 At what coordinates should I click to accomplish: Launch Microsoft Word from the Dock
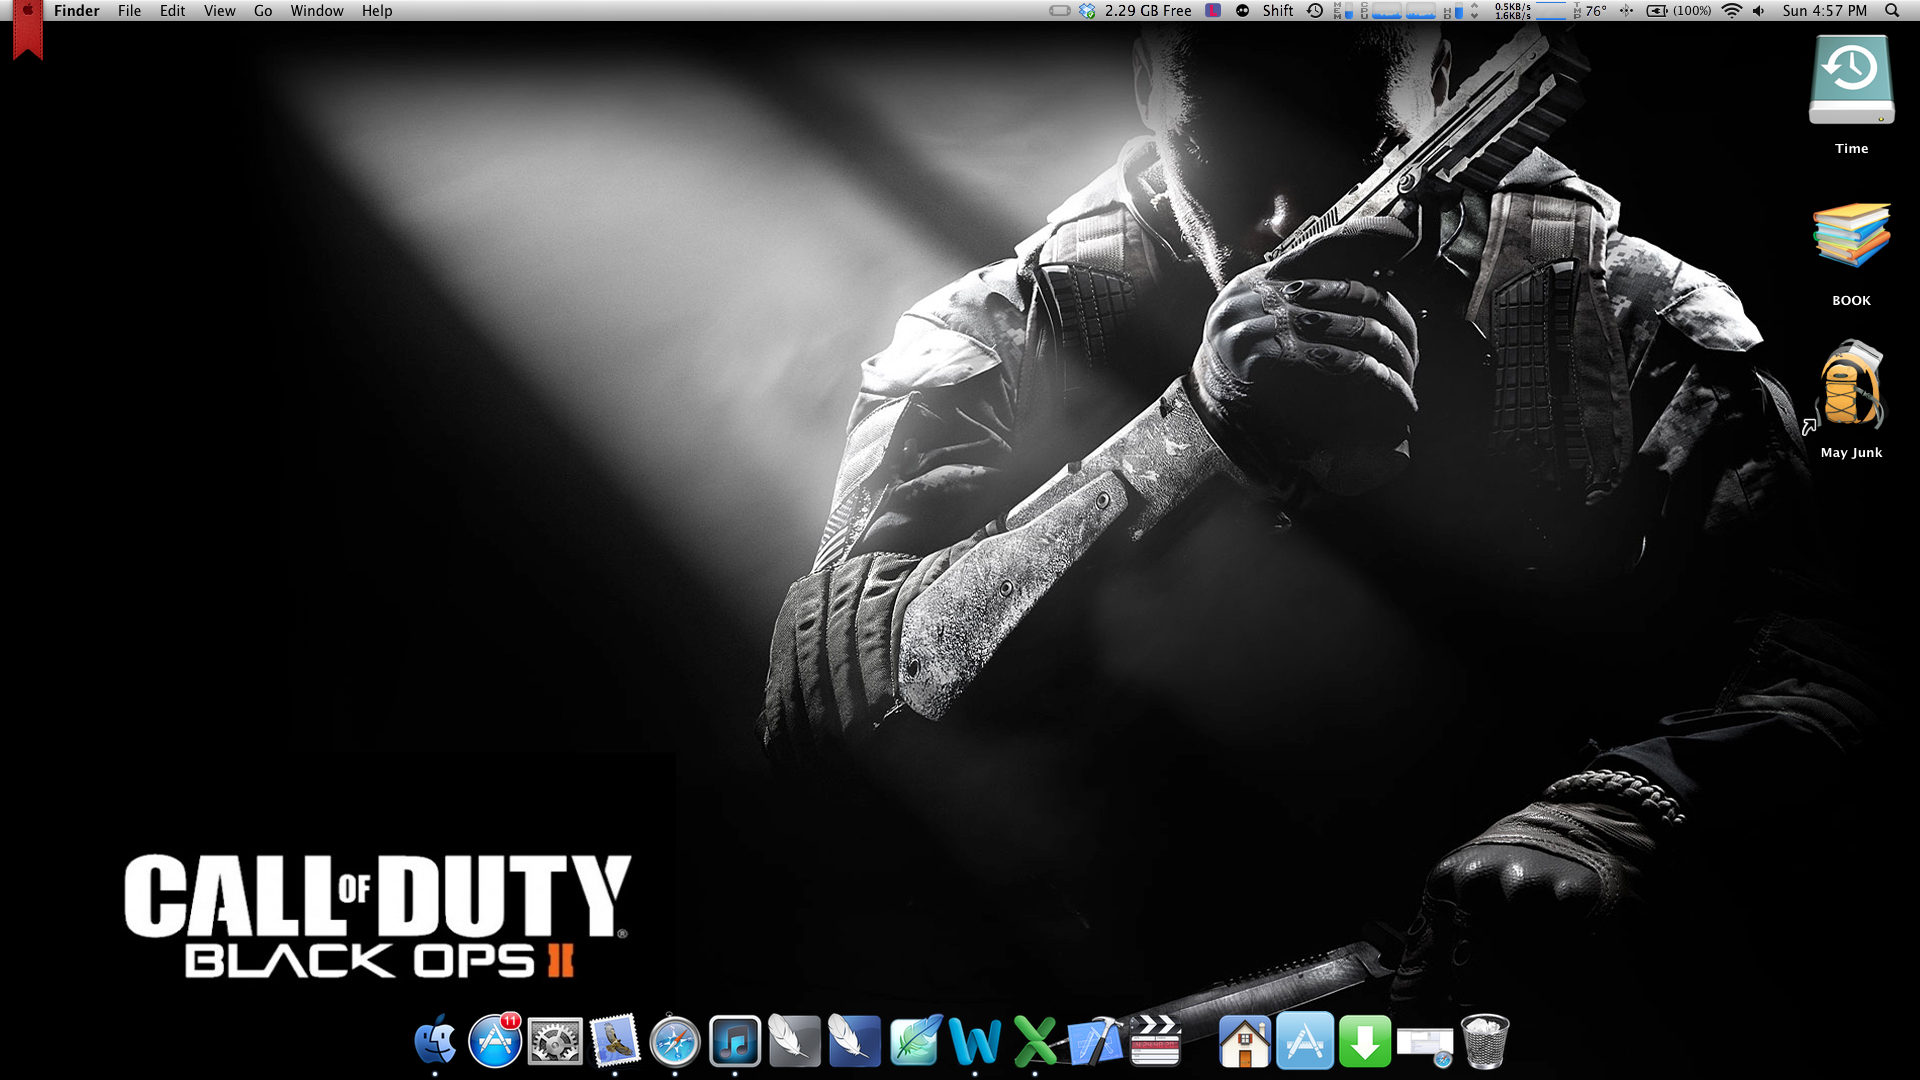pyautogui.click(x=975, y=1042)
